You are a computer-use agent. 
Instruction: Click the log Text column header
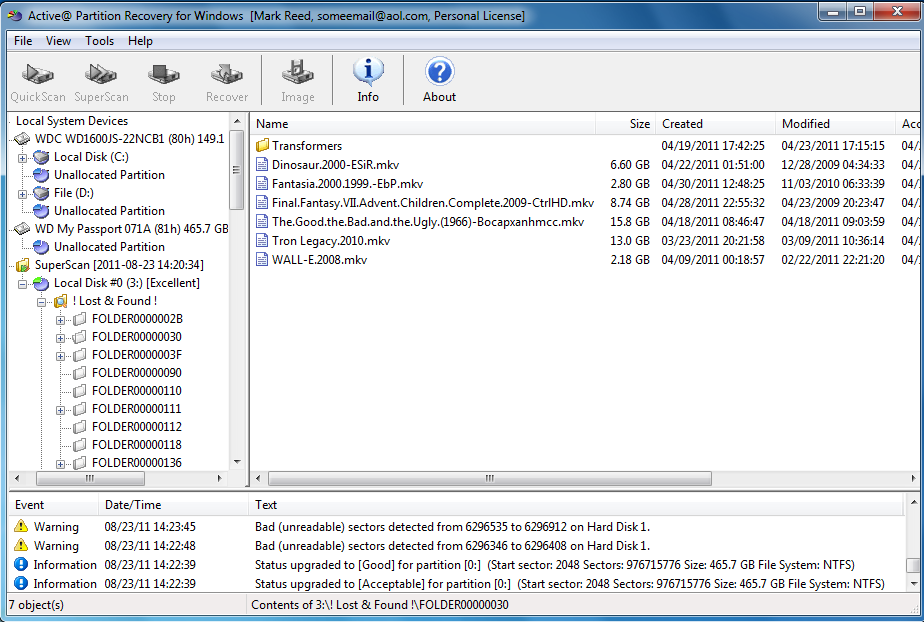[576, 505]
